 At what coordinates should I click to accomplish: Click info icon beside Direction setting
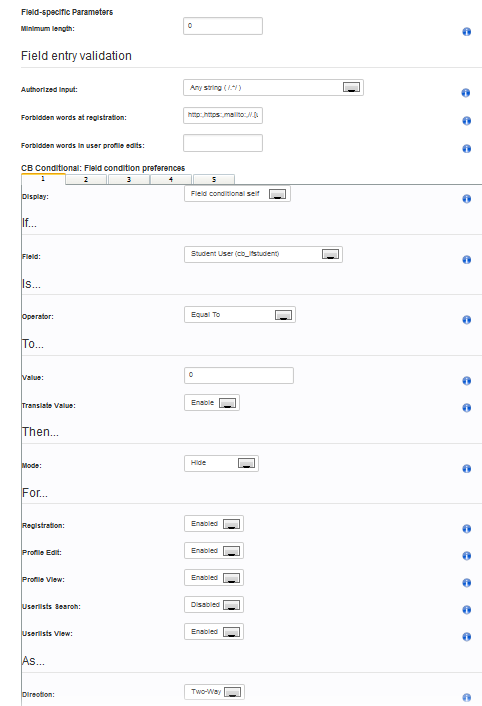[467, 697]
